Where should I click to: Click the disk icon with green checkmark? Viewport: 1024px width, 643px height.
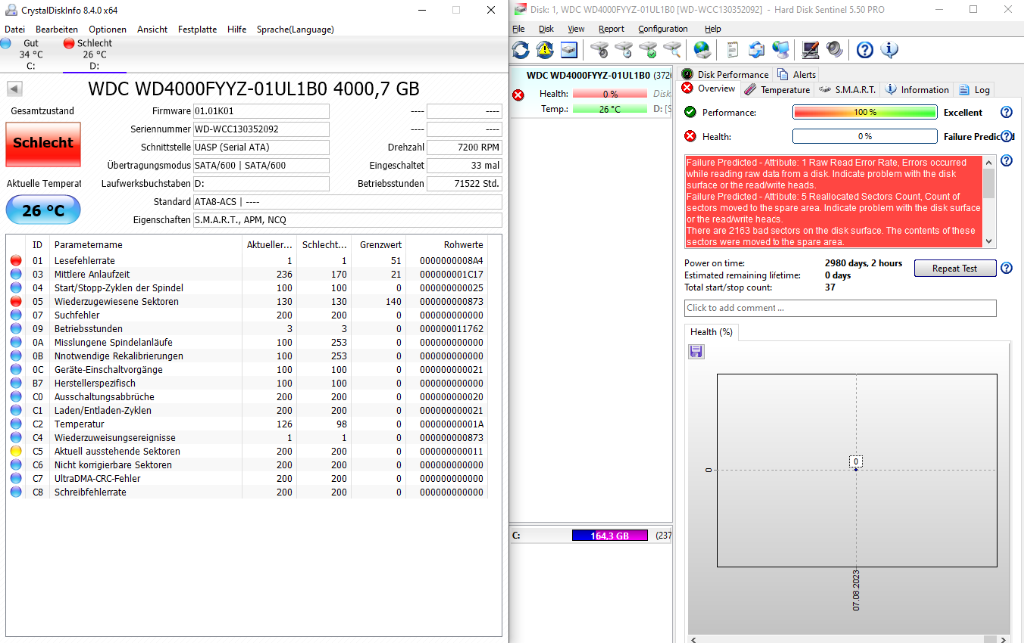coord(648,50)
